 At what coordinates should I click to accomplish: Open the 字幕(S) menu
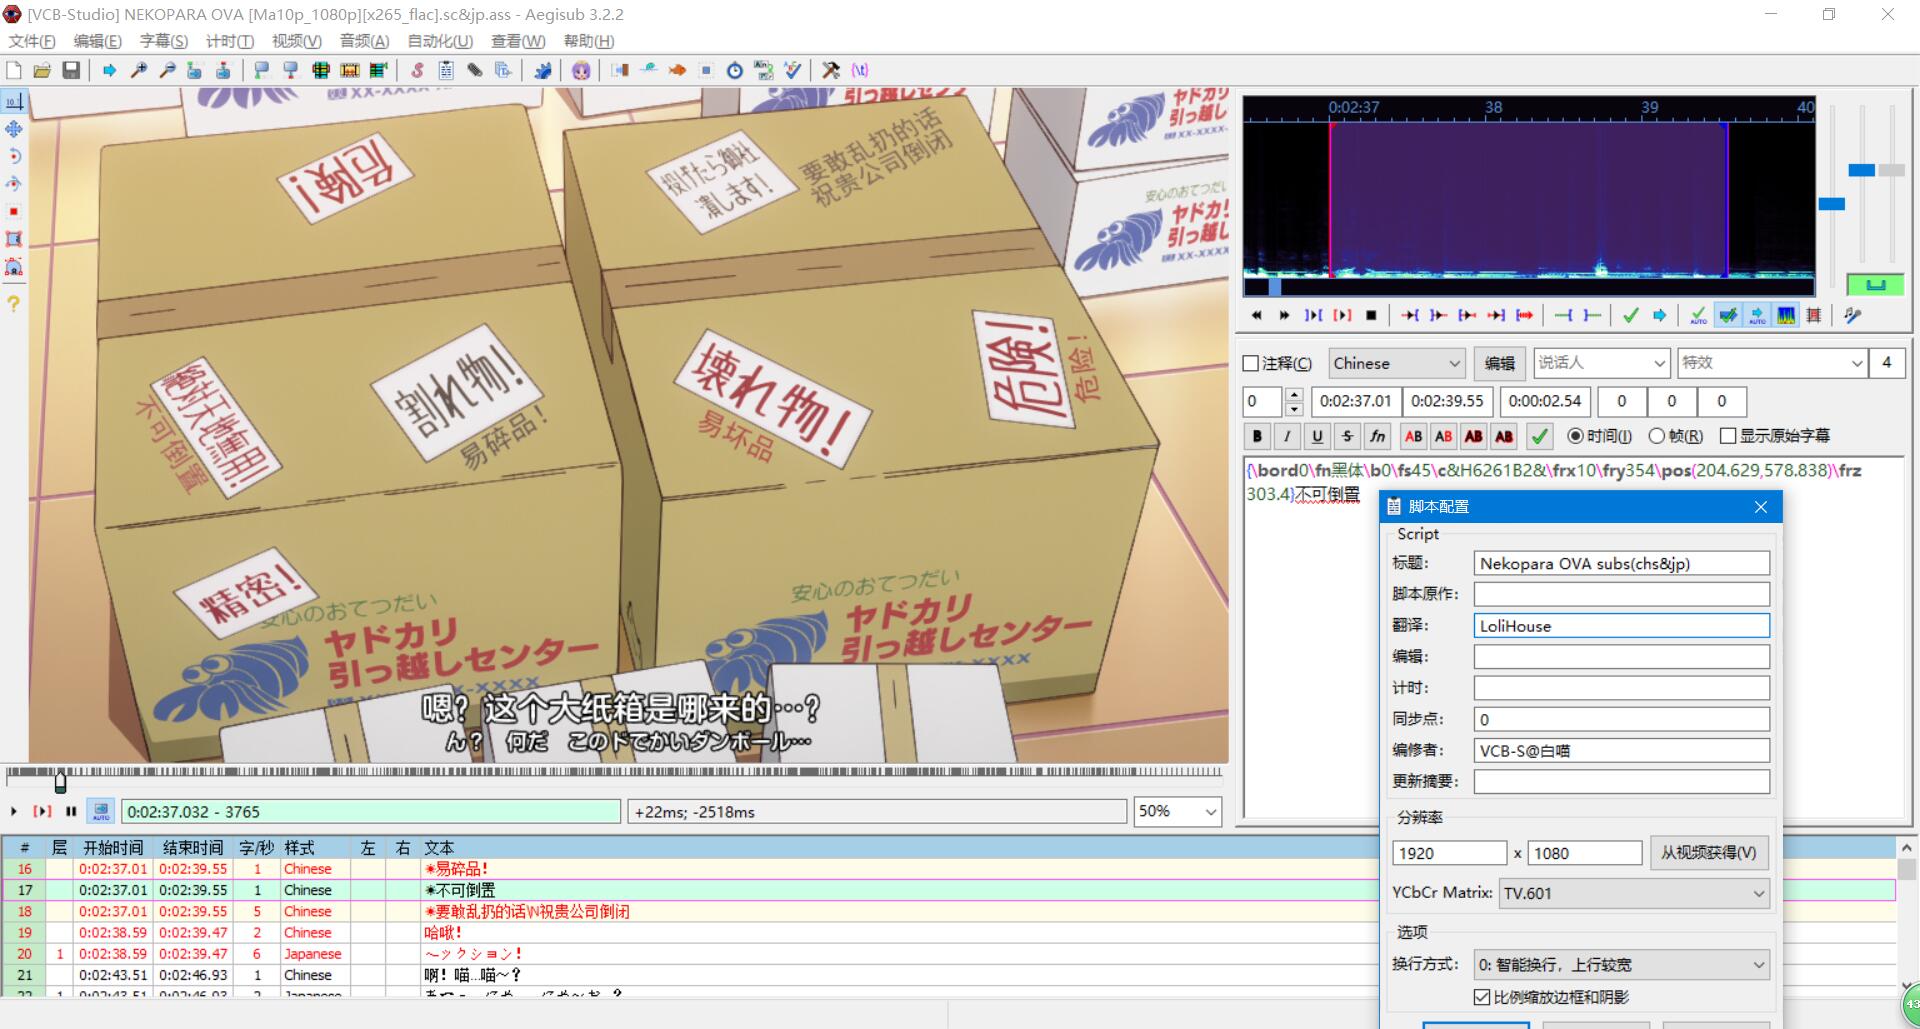pos(163,41)
